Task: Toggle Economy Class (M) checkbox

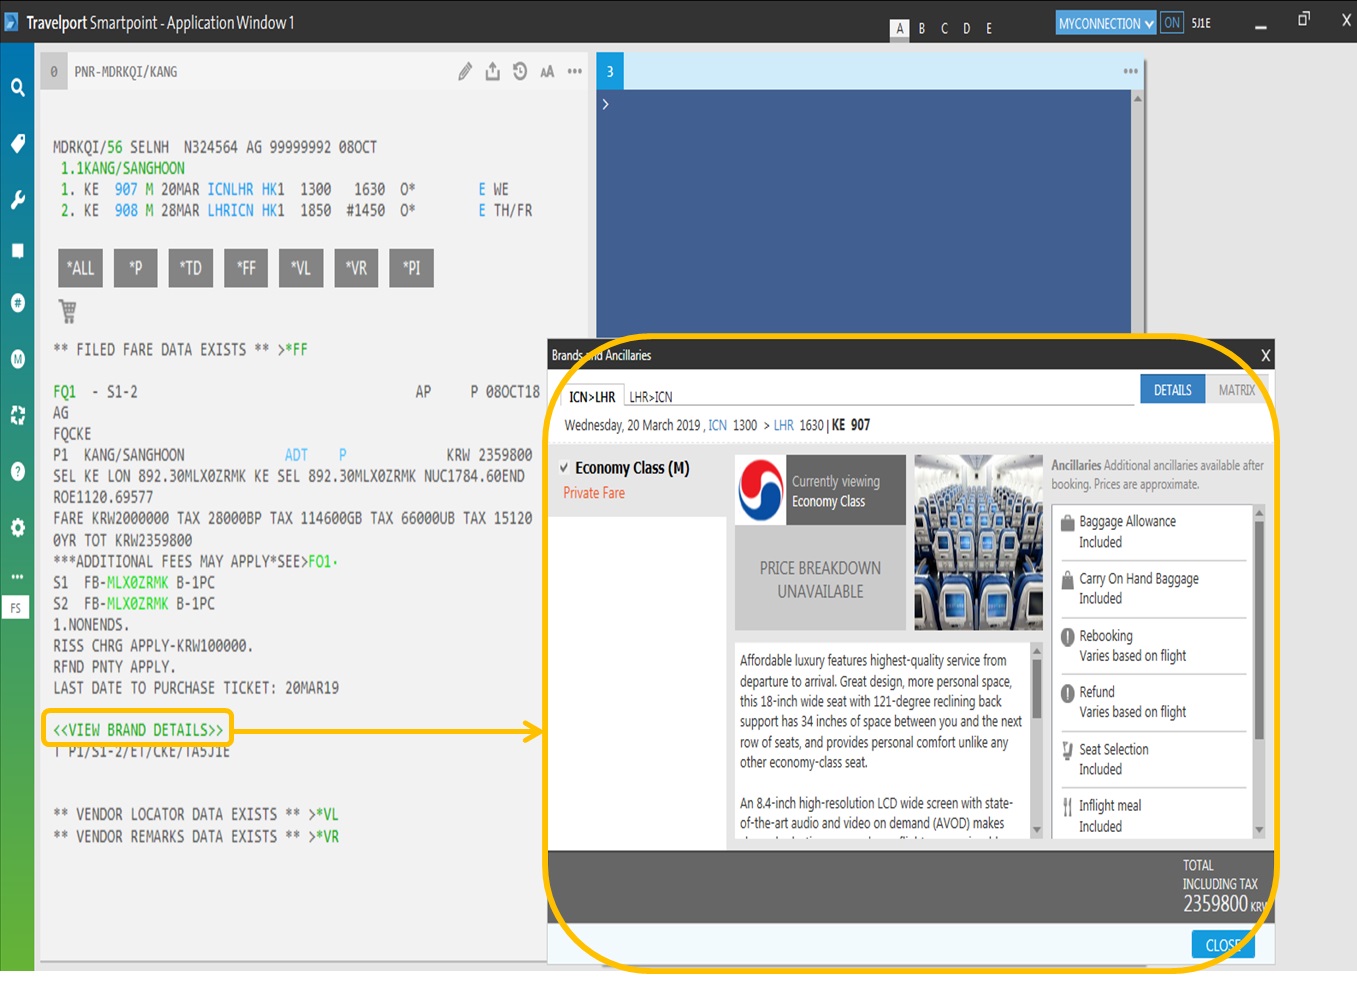Action: point(564,468)
